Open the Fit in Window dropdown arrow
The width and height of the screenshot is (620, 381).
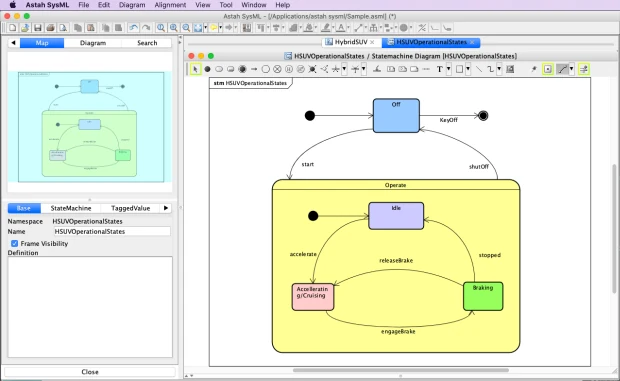205,28
